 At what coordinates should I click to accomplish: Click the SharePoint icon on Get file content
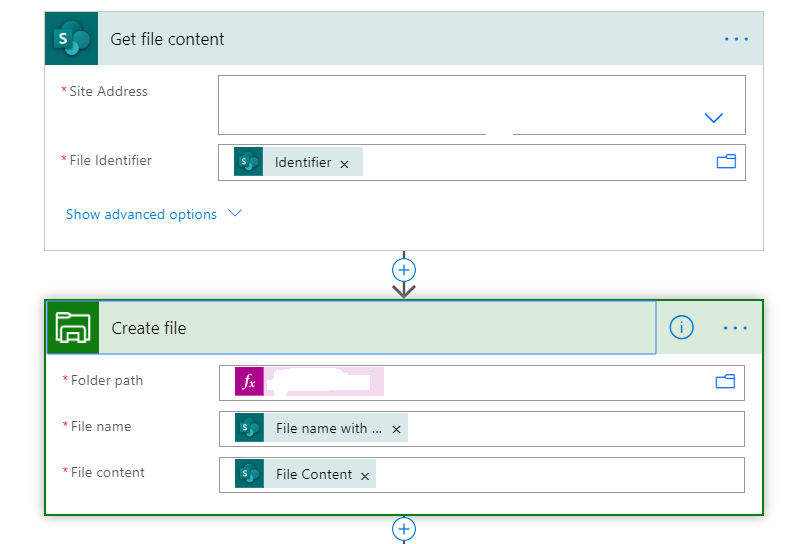click(x=72, y=39)
